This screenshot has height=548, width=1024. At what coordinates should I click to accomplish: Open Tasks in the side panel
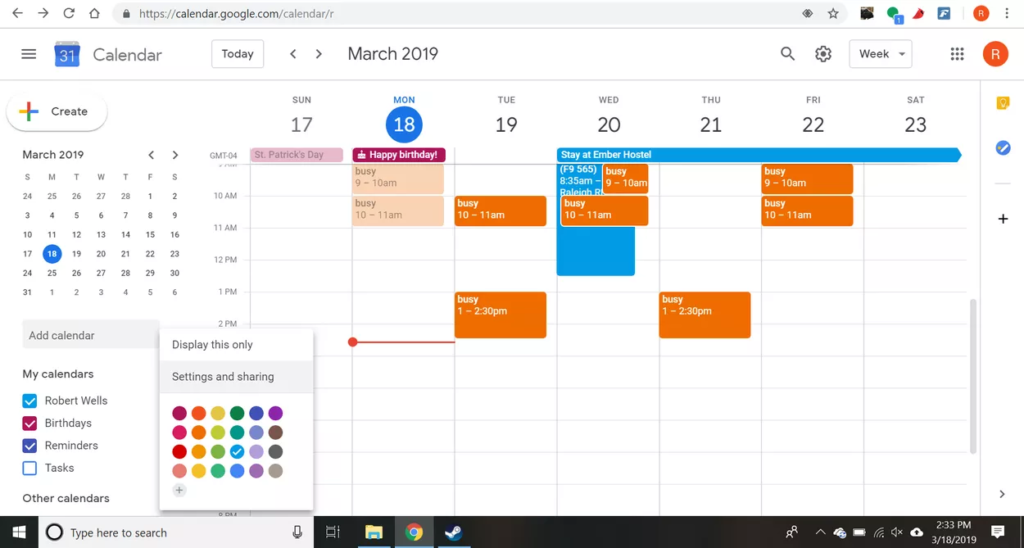coord(1002,148)
